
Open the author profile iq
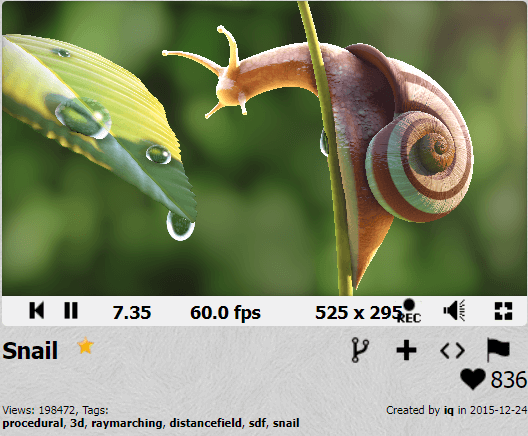449,410
